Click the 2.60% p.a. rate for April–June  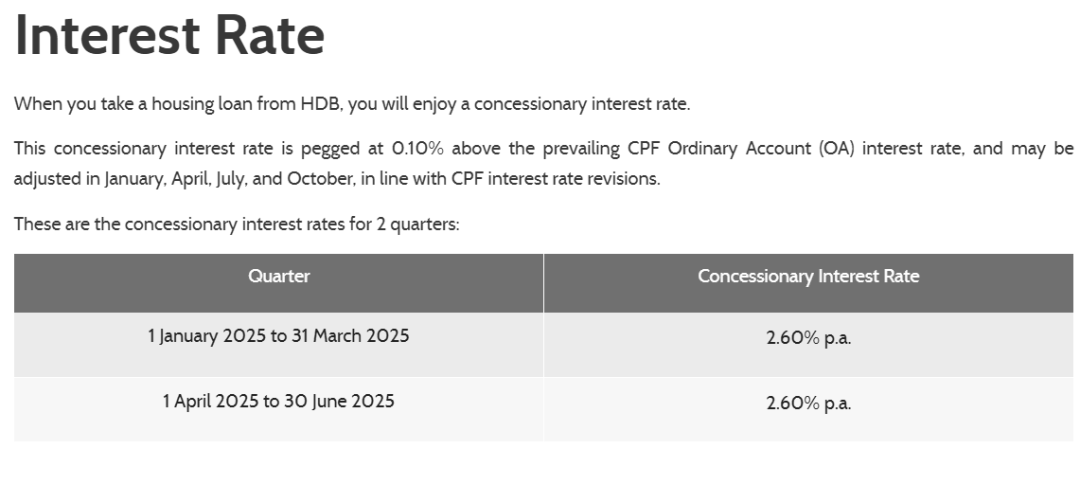pos(808,404)
